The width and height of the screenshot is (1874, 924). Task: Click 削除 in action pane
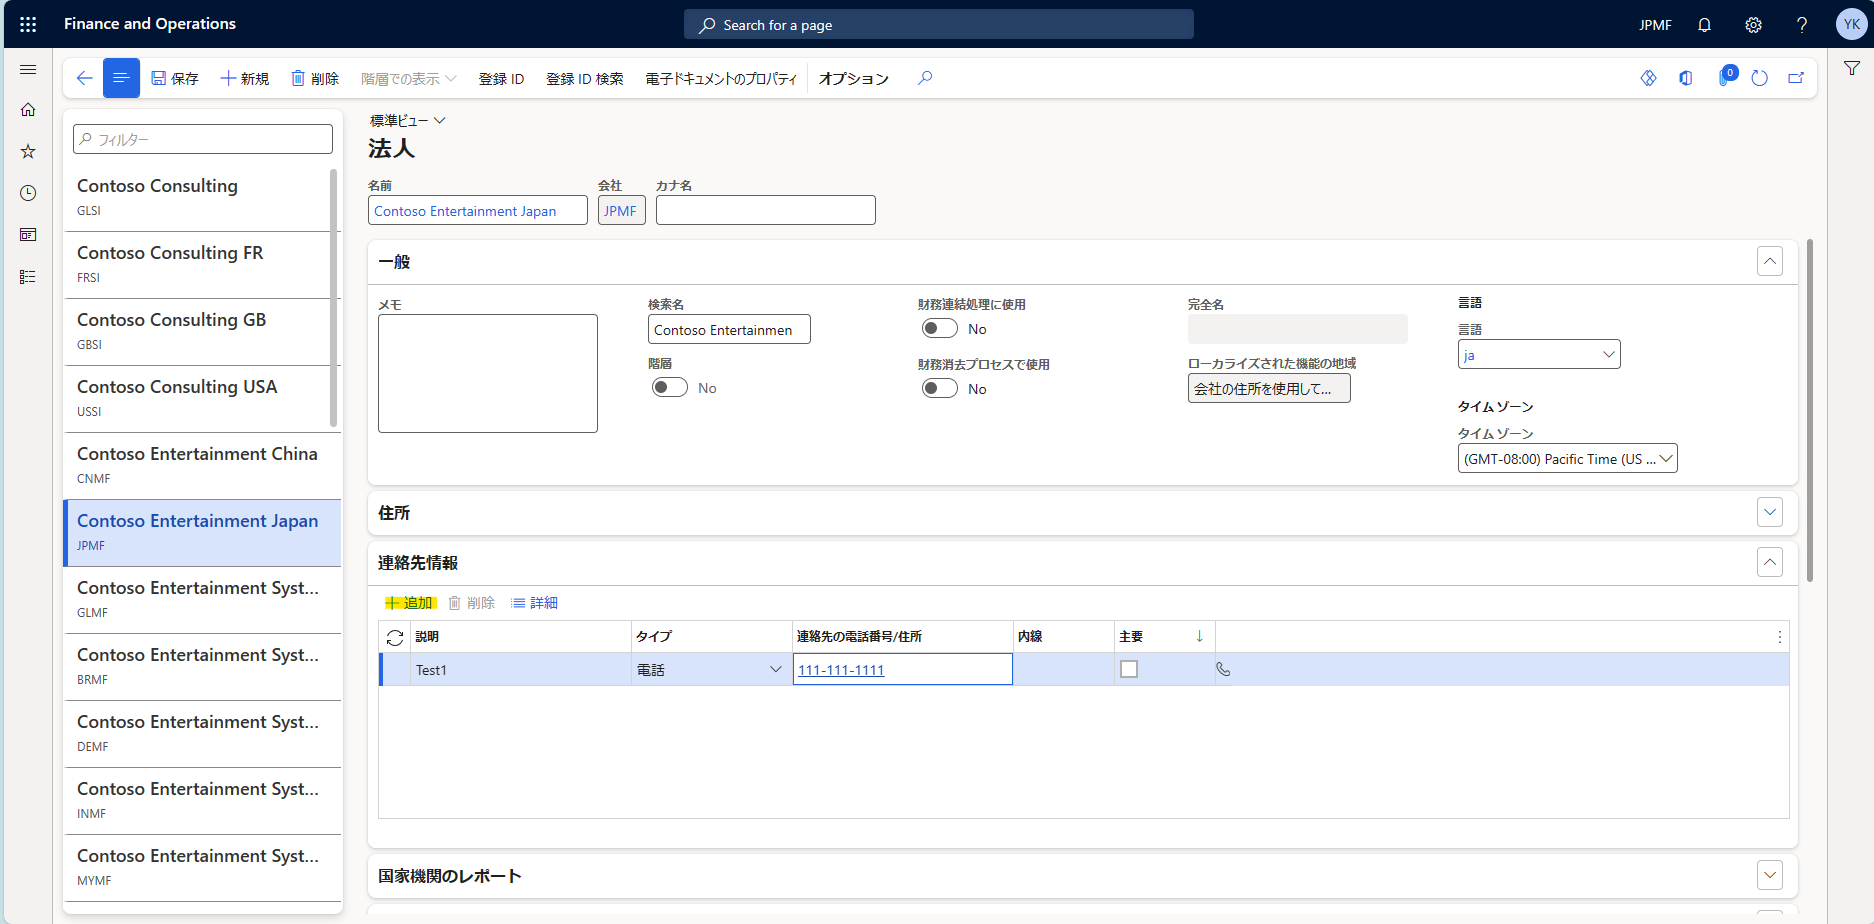[x=315, y=78]
